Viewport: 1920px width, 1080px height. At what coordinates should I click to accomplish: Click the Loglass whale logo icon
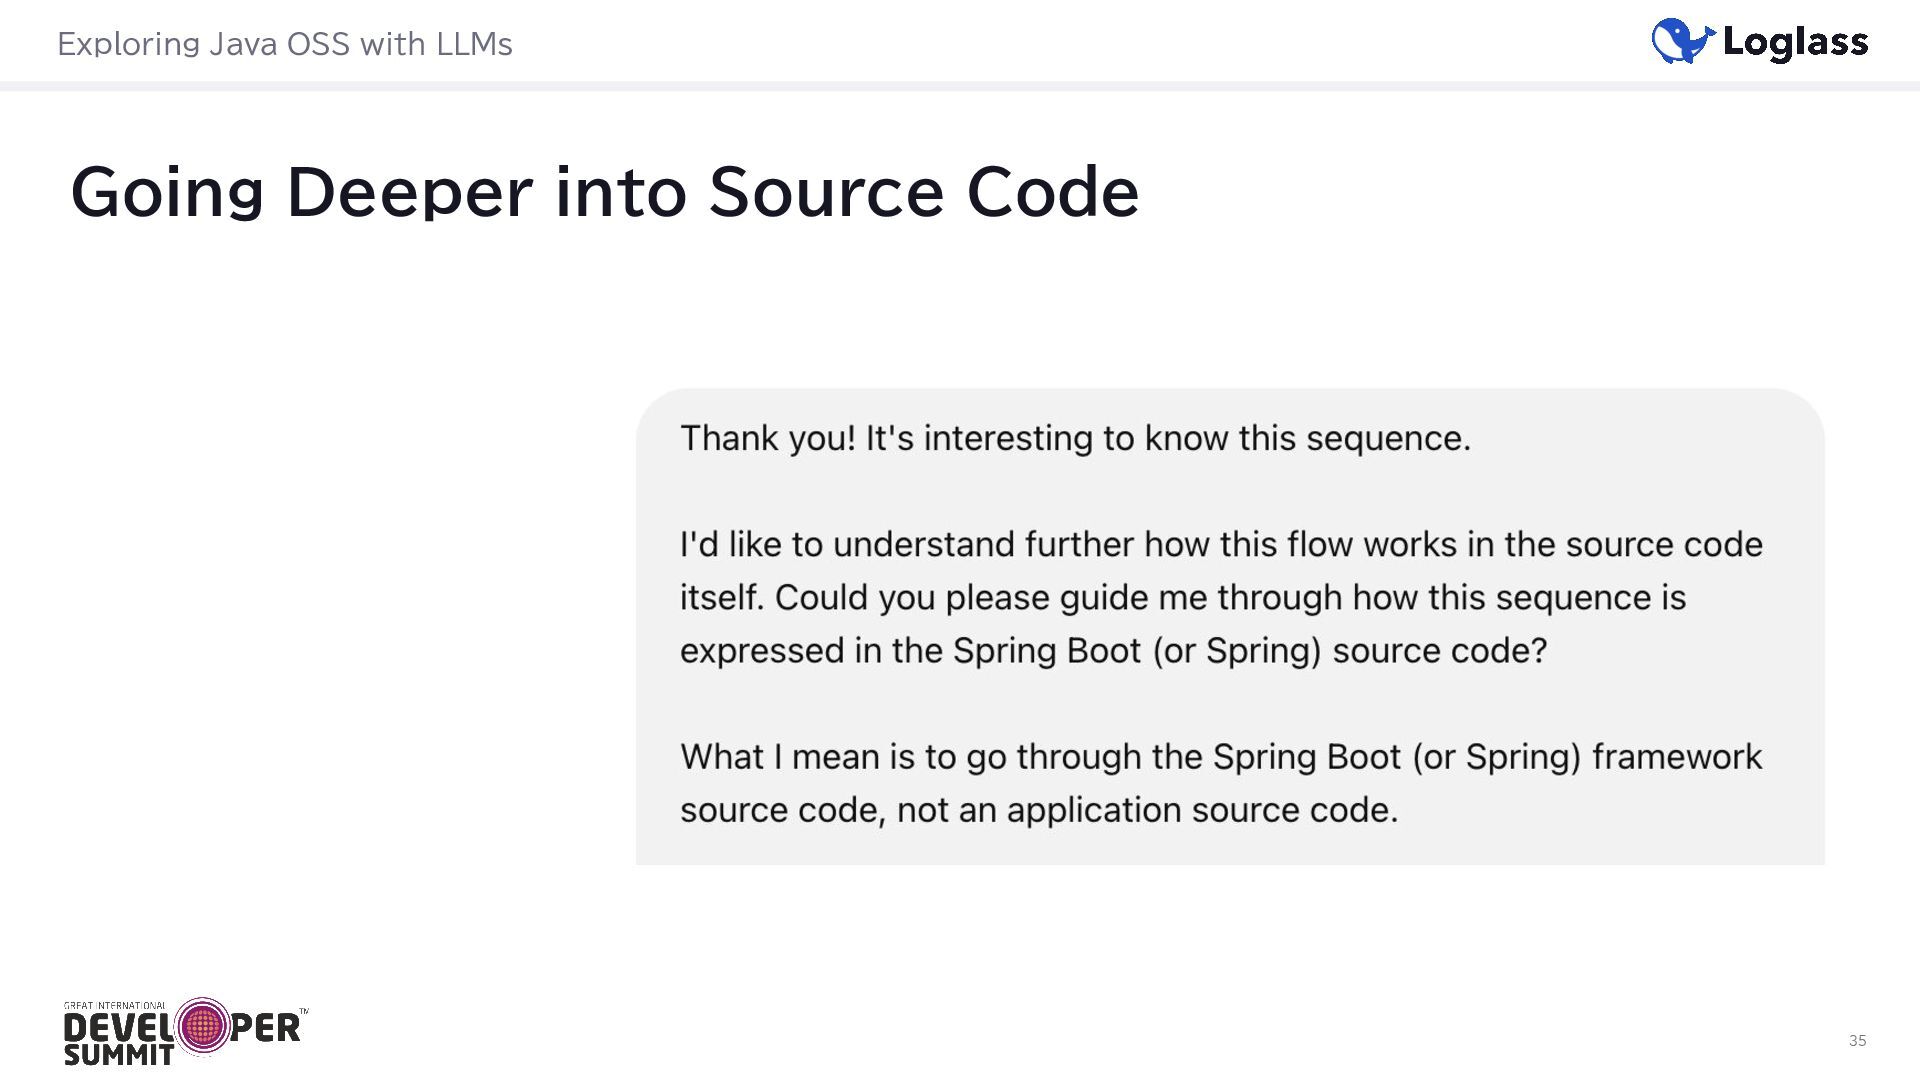(1682, 41)
